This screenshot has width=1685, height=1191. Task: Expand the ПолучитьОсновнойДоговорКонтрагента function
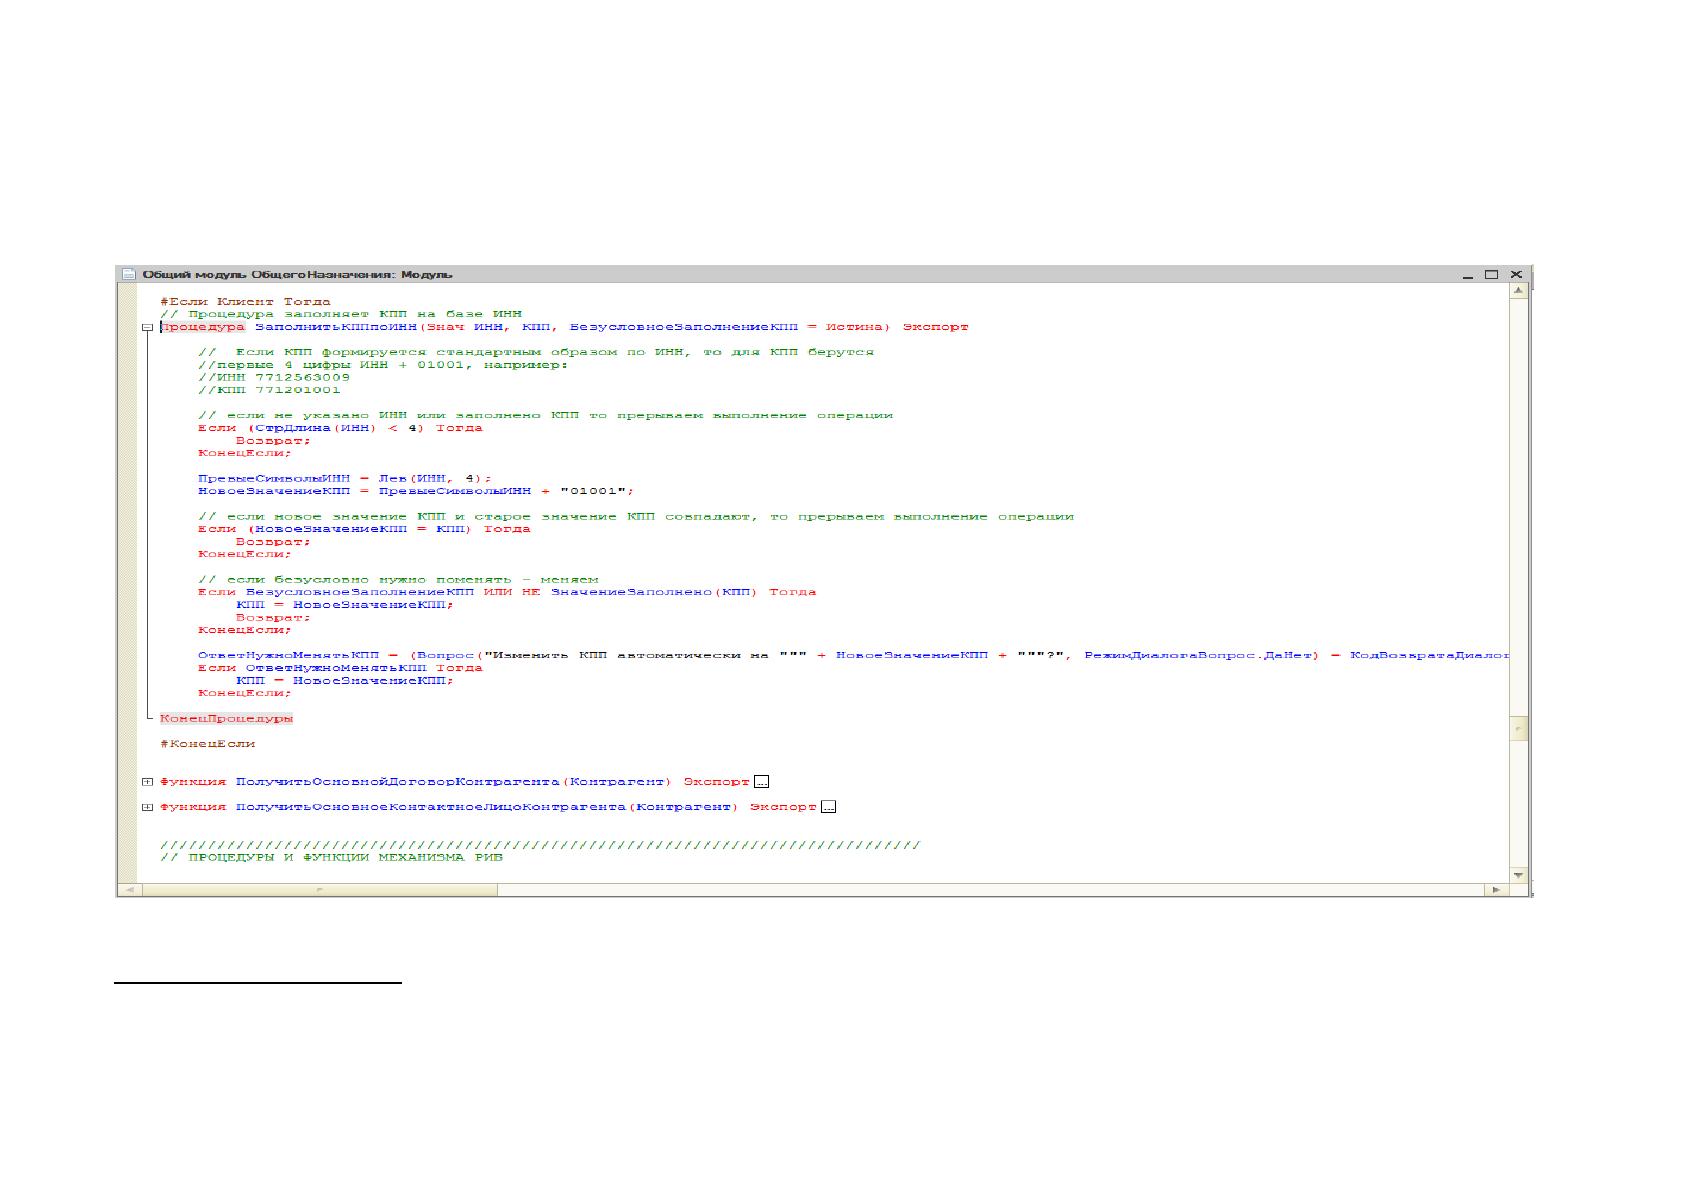click(x=147, y=782)
